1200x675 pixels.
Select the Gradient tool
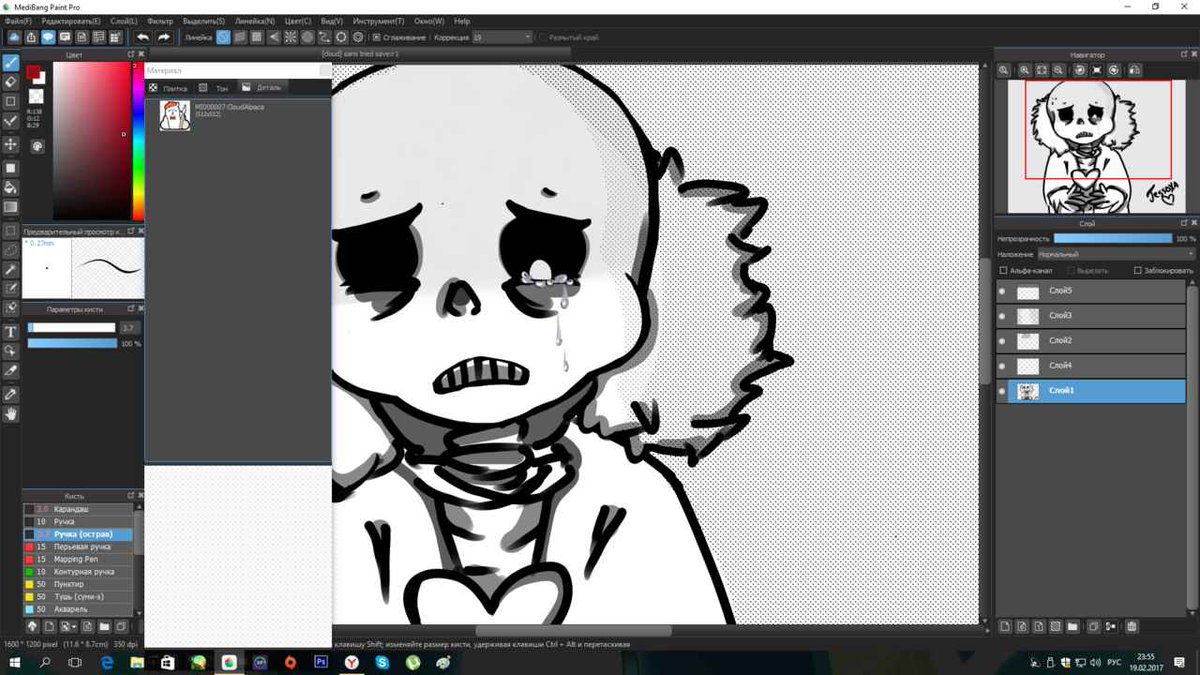11,207
